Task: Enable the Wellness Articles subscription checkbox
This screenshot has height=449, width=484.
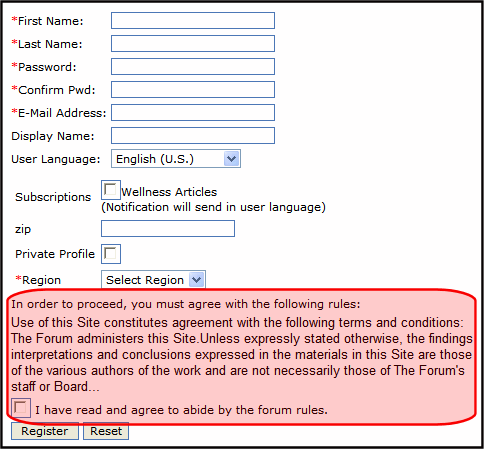Action: 110,190
